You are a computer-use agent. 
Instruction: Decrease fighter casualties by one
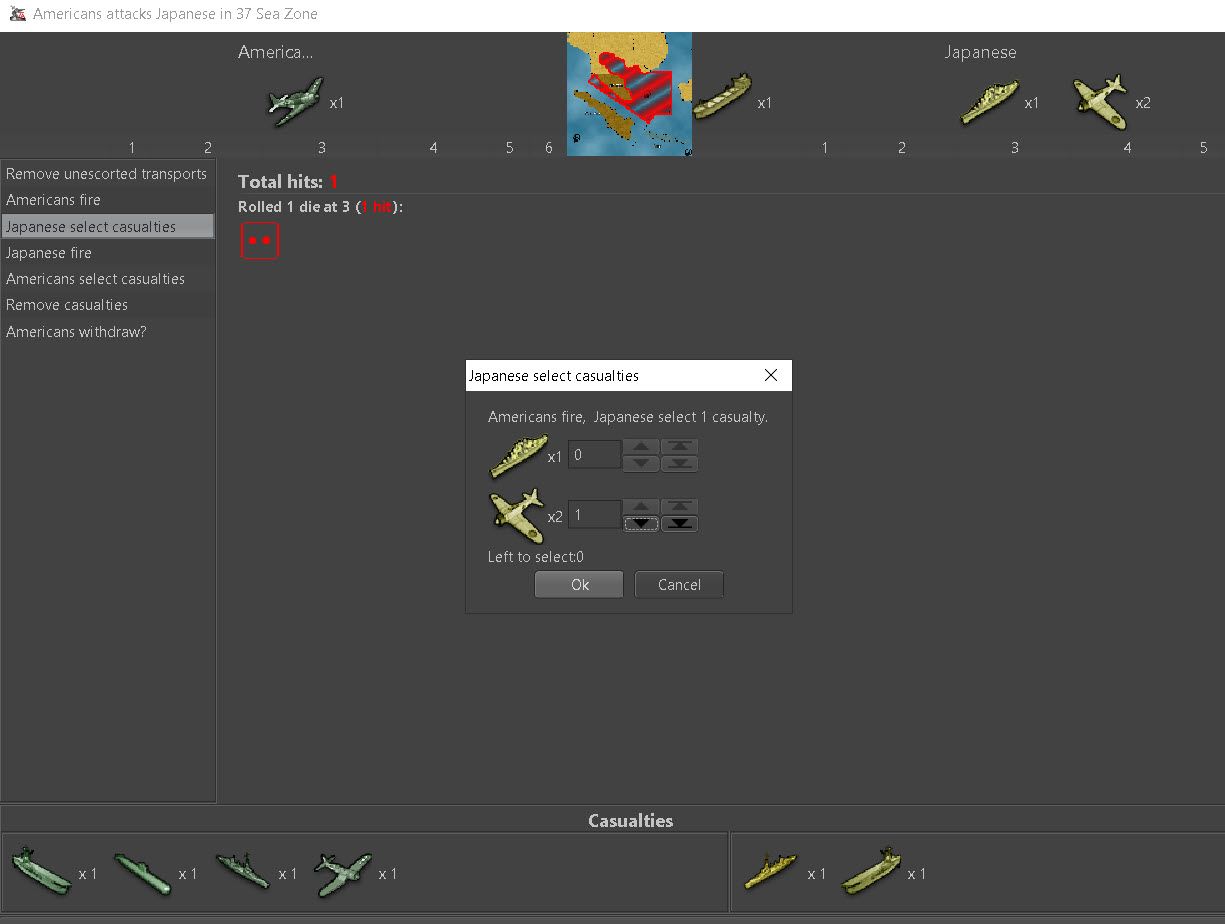coord(641,524)
